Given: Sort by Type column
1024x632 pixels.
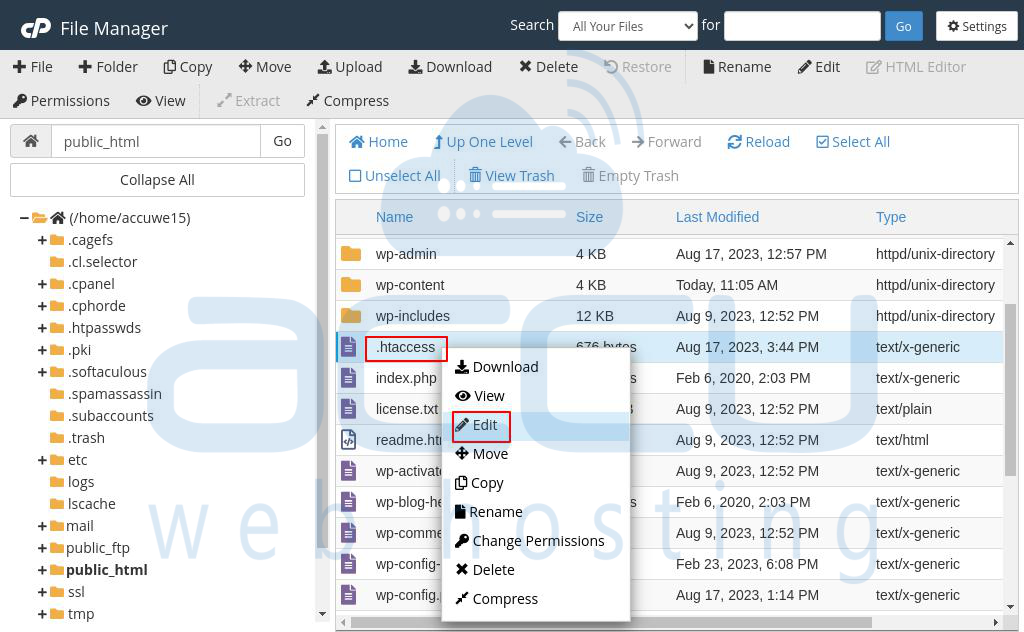Looking at the screenshot, I should [x=891, y=217].
